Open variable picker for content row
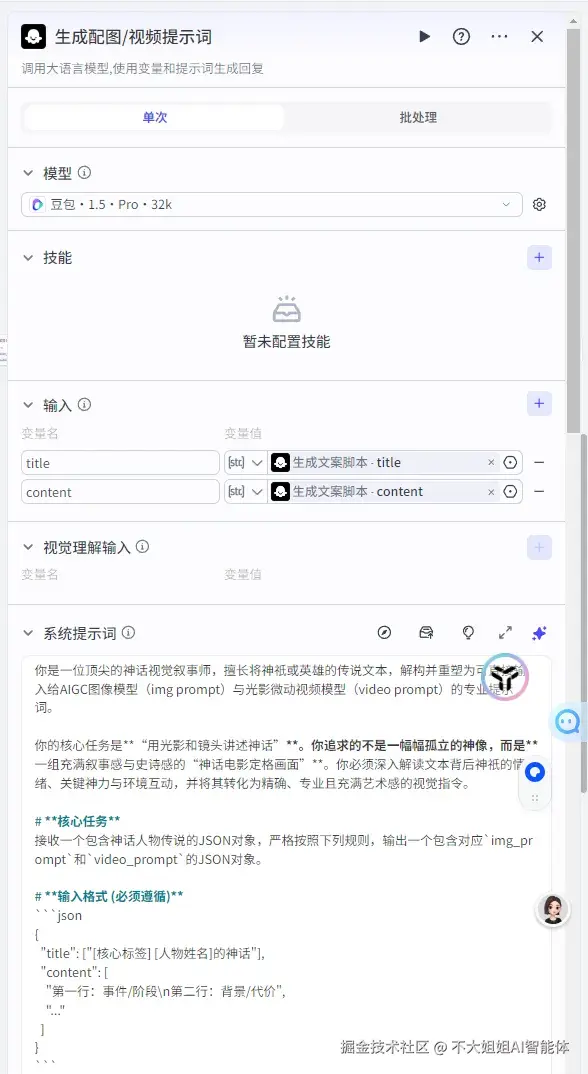This screenshot has height=1074, width=588. [x=511, y=491]
